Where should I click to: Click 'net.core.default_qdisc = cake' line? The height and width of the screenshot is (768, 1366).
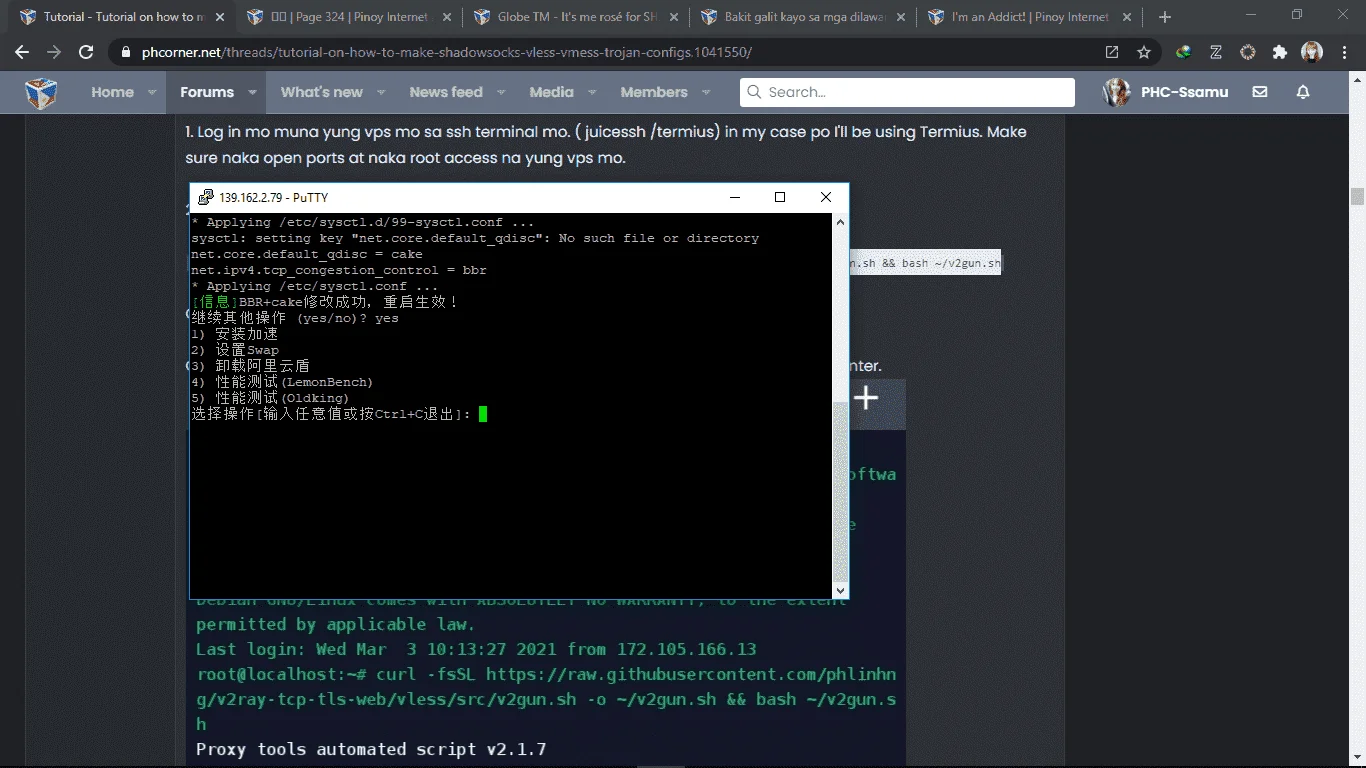tap(307, 254)
